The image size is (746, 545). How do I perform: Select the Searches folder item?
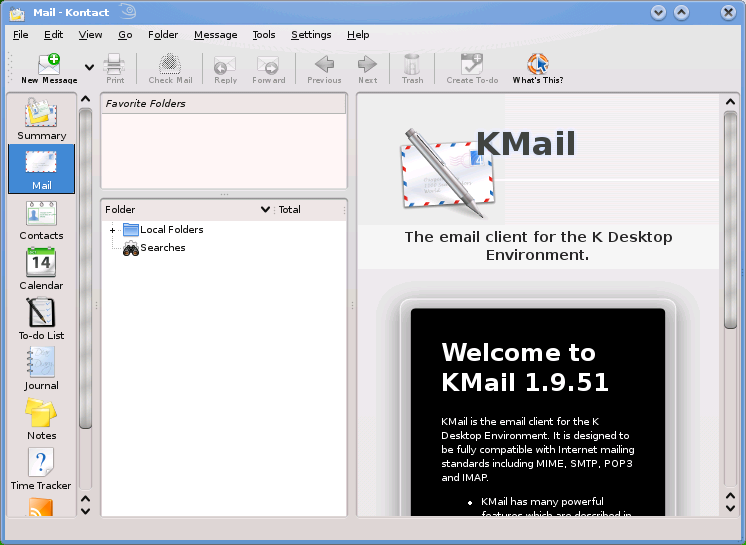click(161, 248)
